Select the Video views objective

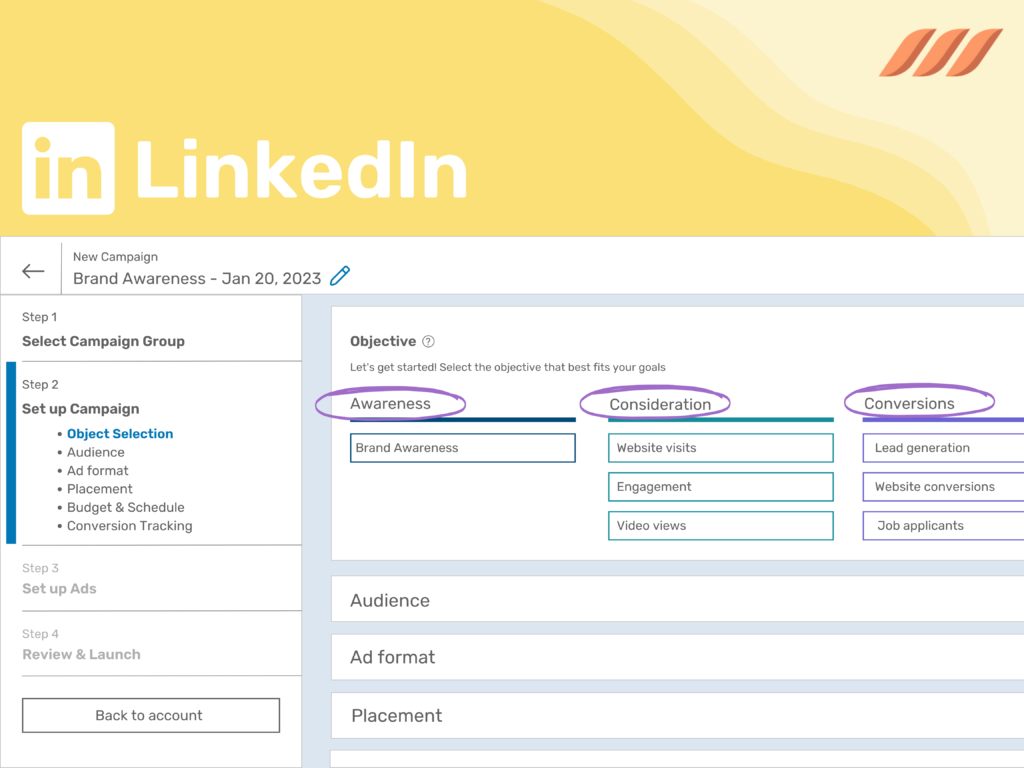point(720,526)
